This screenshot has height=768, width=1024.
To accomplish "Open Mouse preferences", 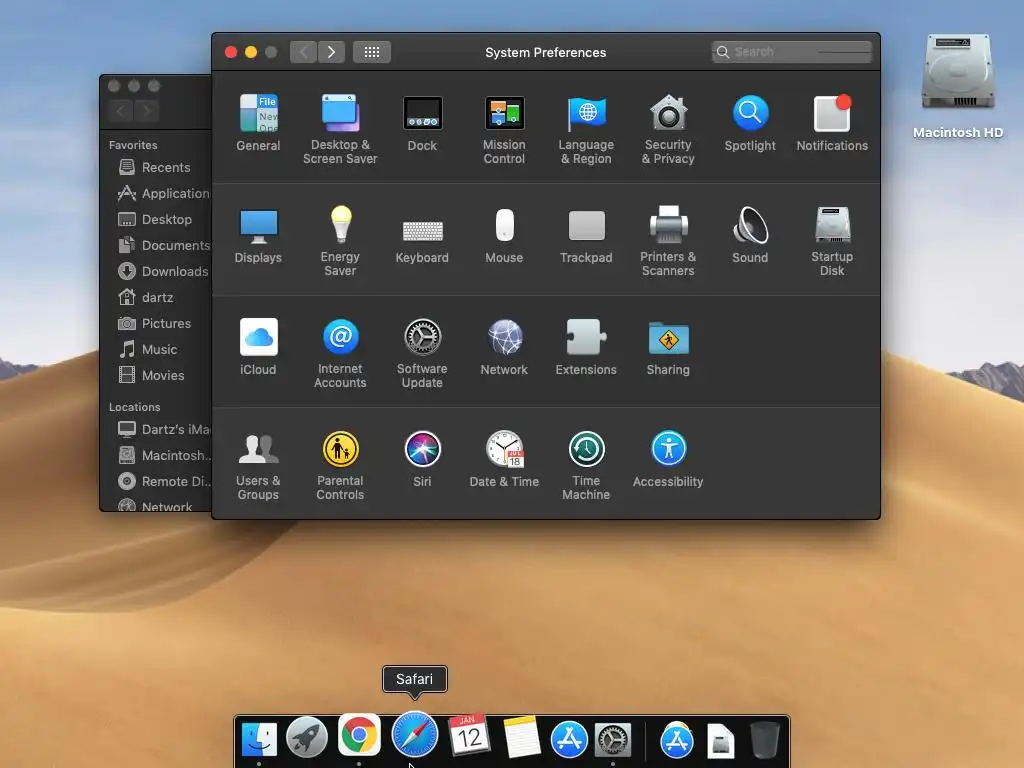I will (504, 234).
